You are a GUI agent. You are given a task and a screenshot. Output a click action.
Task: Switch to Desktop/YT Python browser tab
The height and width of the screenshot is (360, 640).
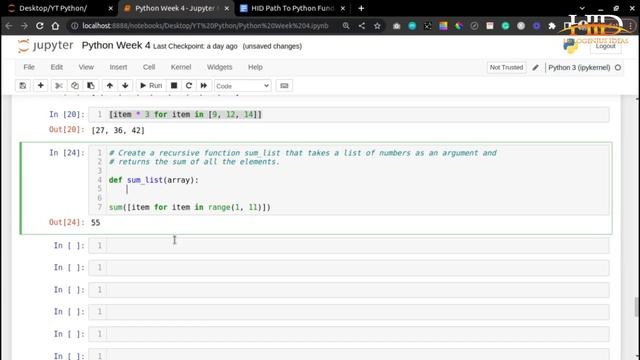point(53,8)
